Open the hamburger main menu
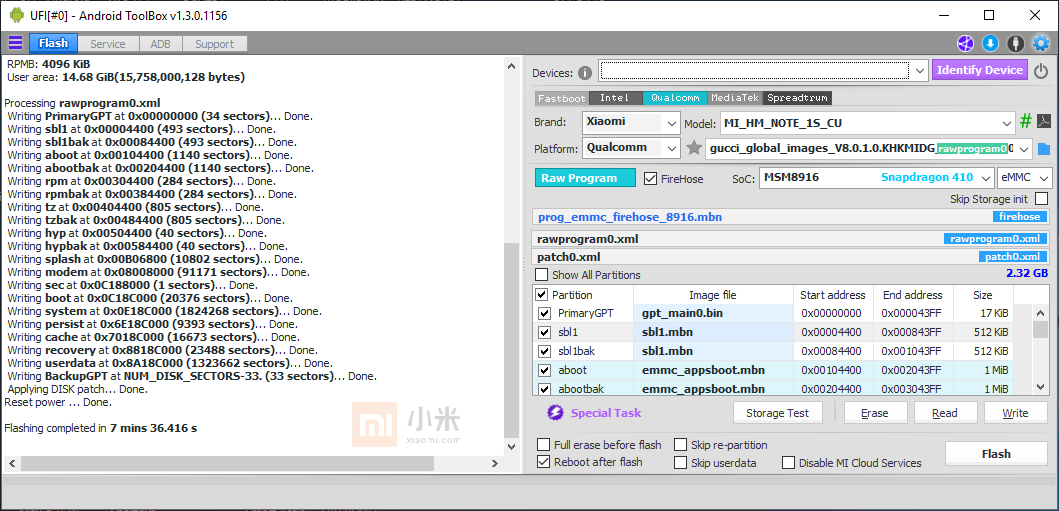The image size is (1059, 511). point(15,43)
